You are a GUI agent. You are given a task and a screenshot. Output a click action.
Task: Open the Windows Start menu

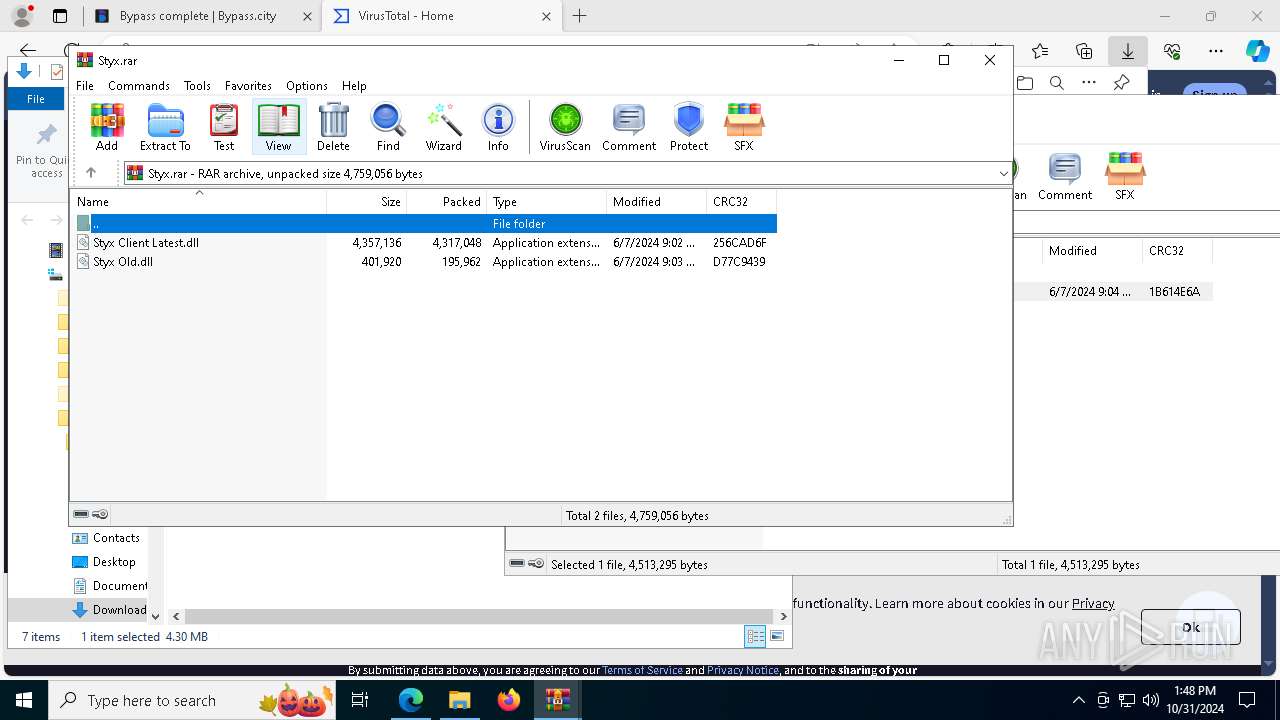click(24, 700)
